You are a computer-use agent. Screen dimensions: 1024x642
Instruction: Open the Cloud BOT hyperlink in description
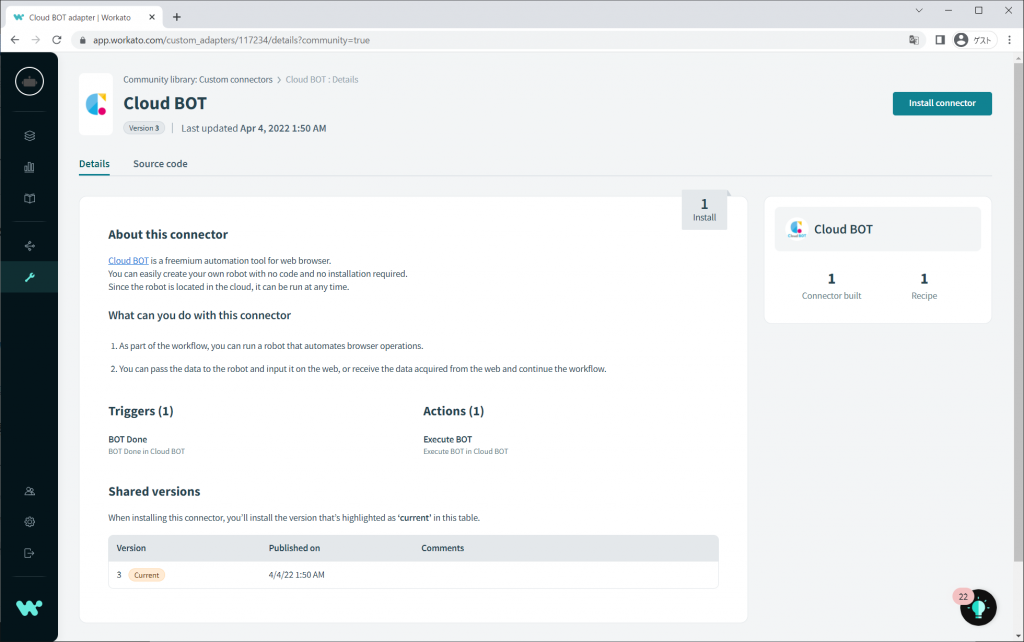[128, 261]
